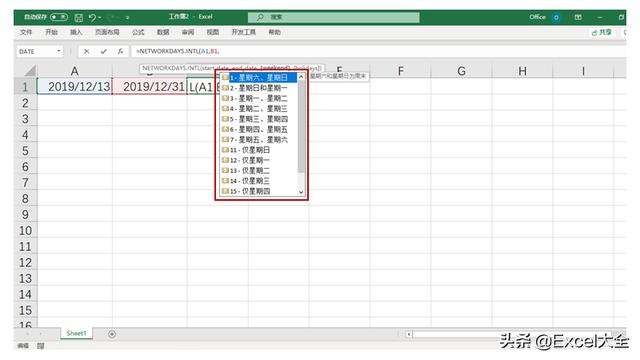The image size is (640, 360).
Task: Click the Save icon in title bar
Action: click(x=79, y=17)
